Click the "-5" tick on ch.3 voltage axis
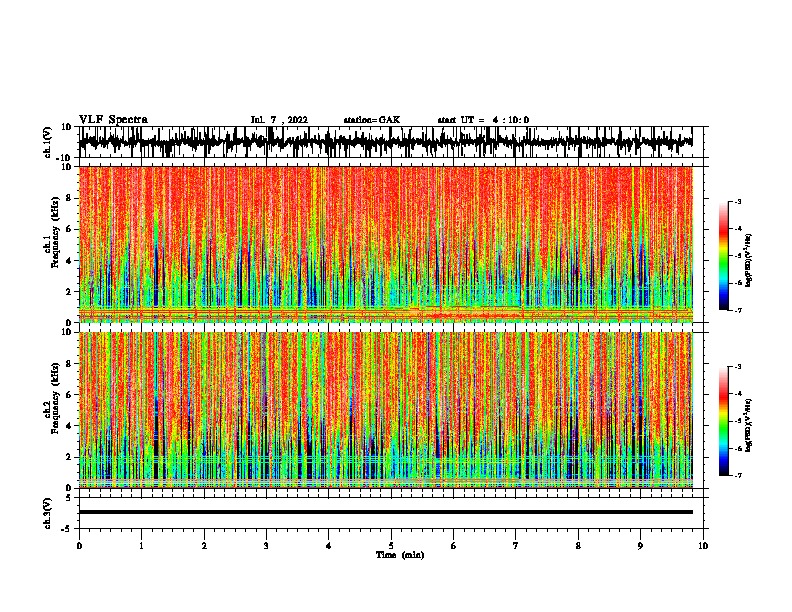Viewport: 792px width, 612px height. [x=67, y=529]
